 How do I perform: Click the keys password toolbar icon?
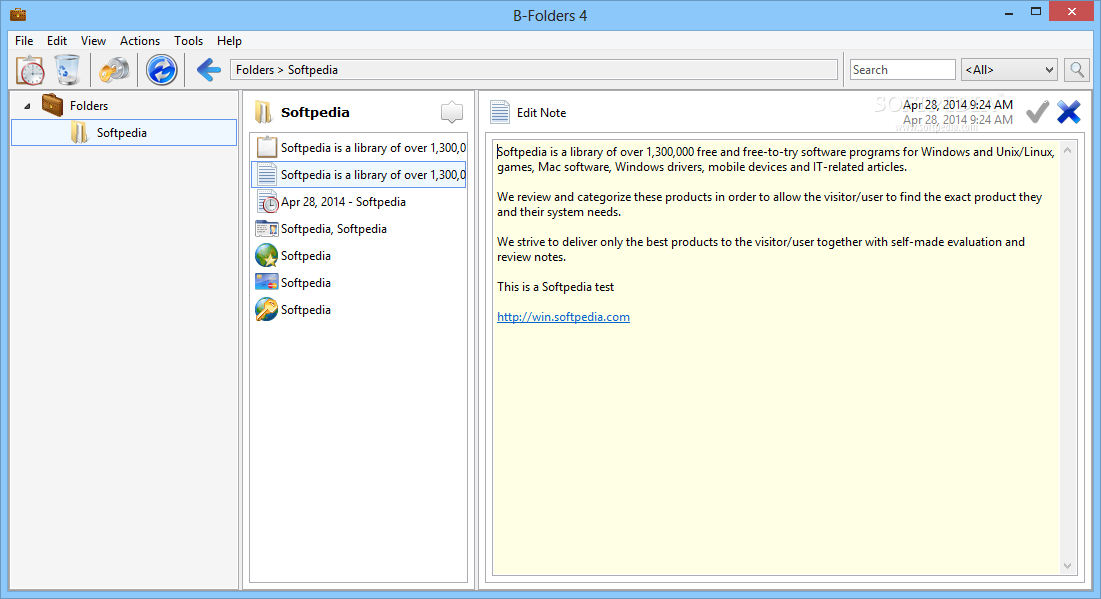[114, 70]
